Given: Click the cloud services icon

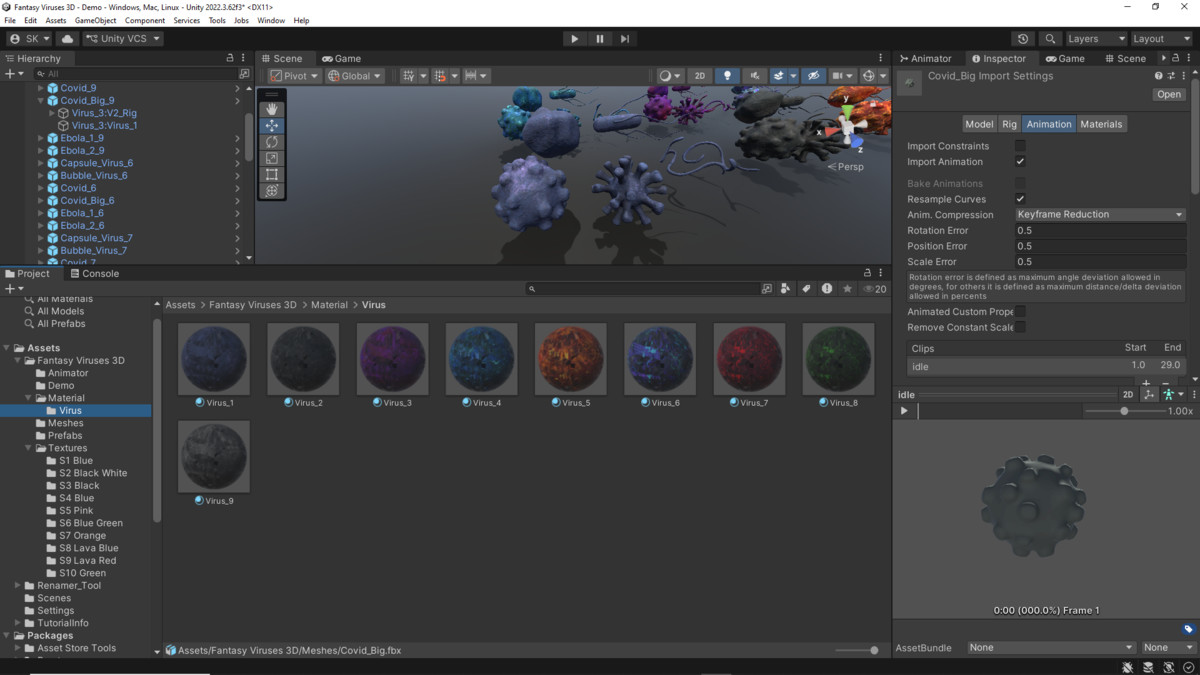Looking at the screenshot, I should (x=68, y=39).
